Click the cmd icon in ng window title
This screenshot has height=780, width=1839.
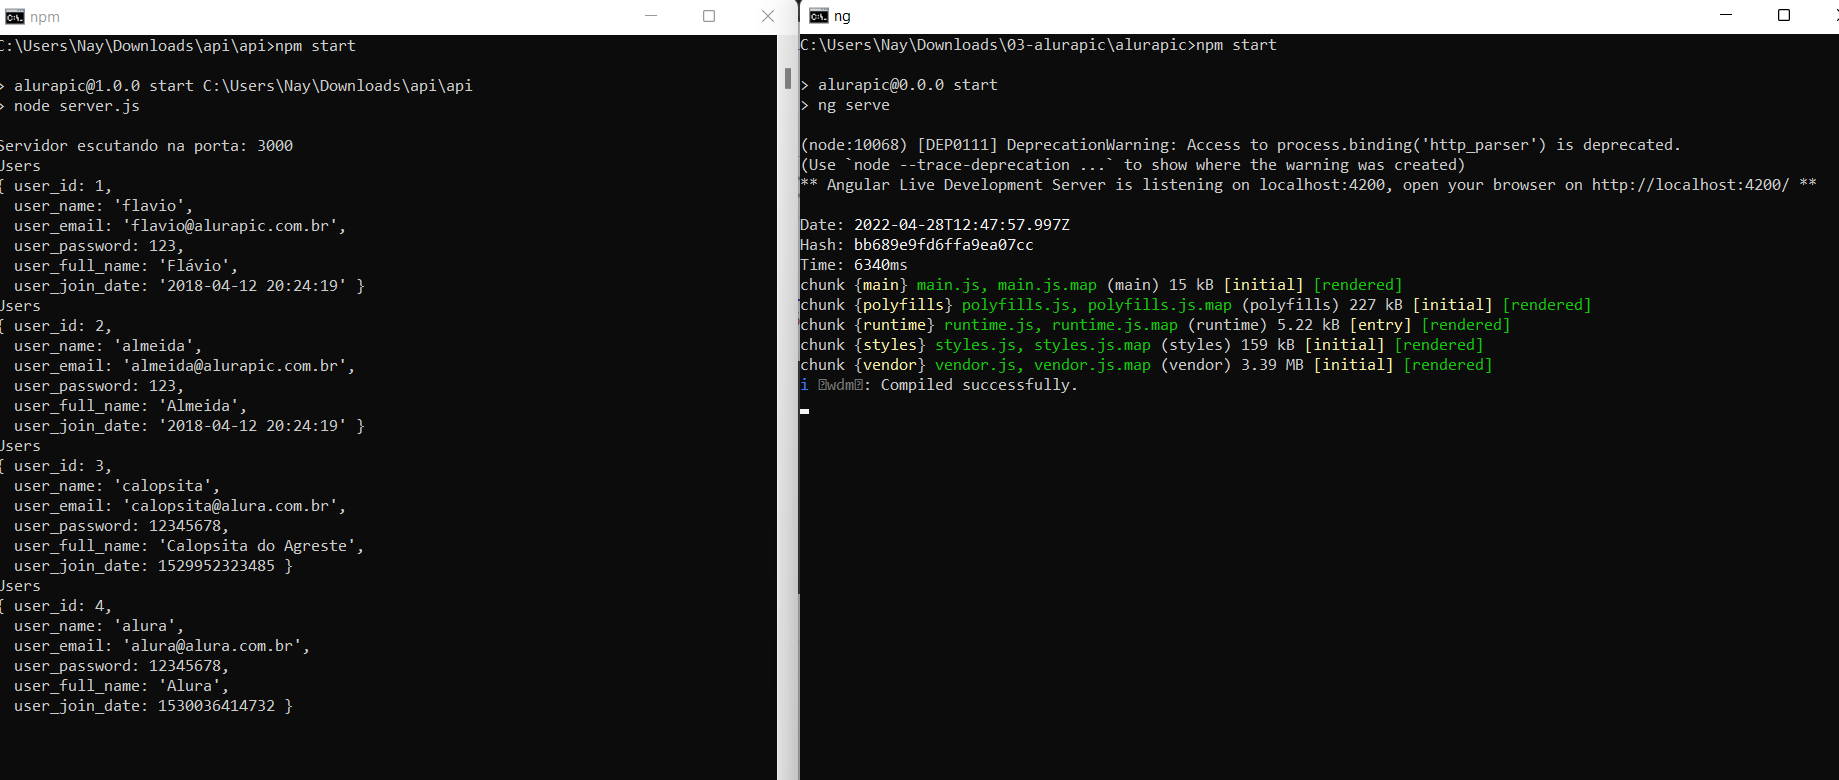click(x=819, y=15)
